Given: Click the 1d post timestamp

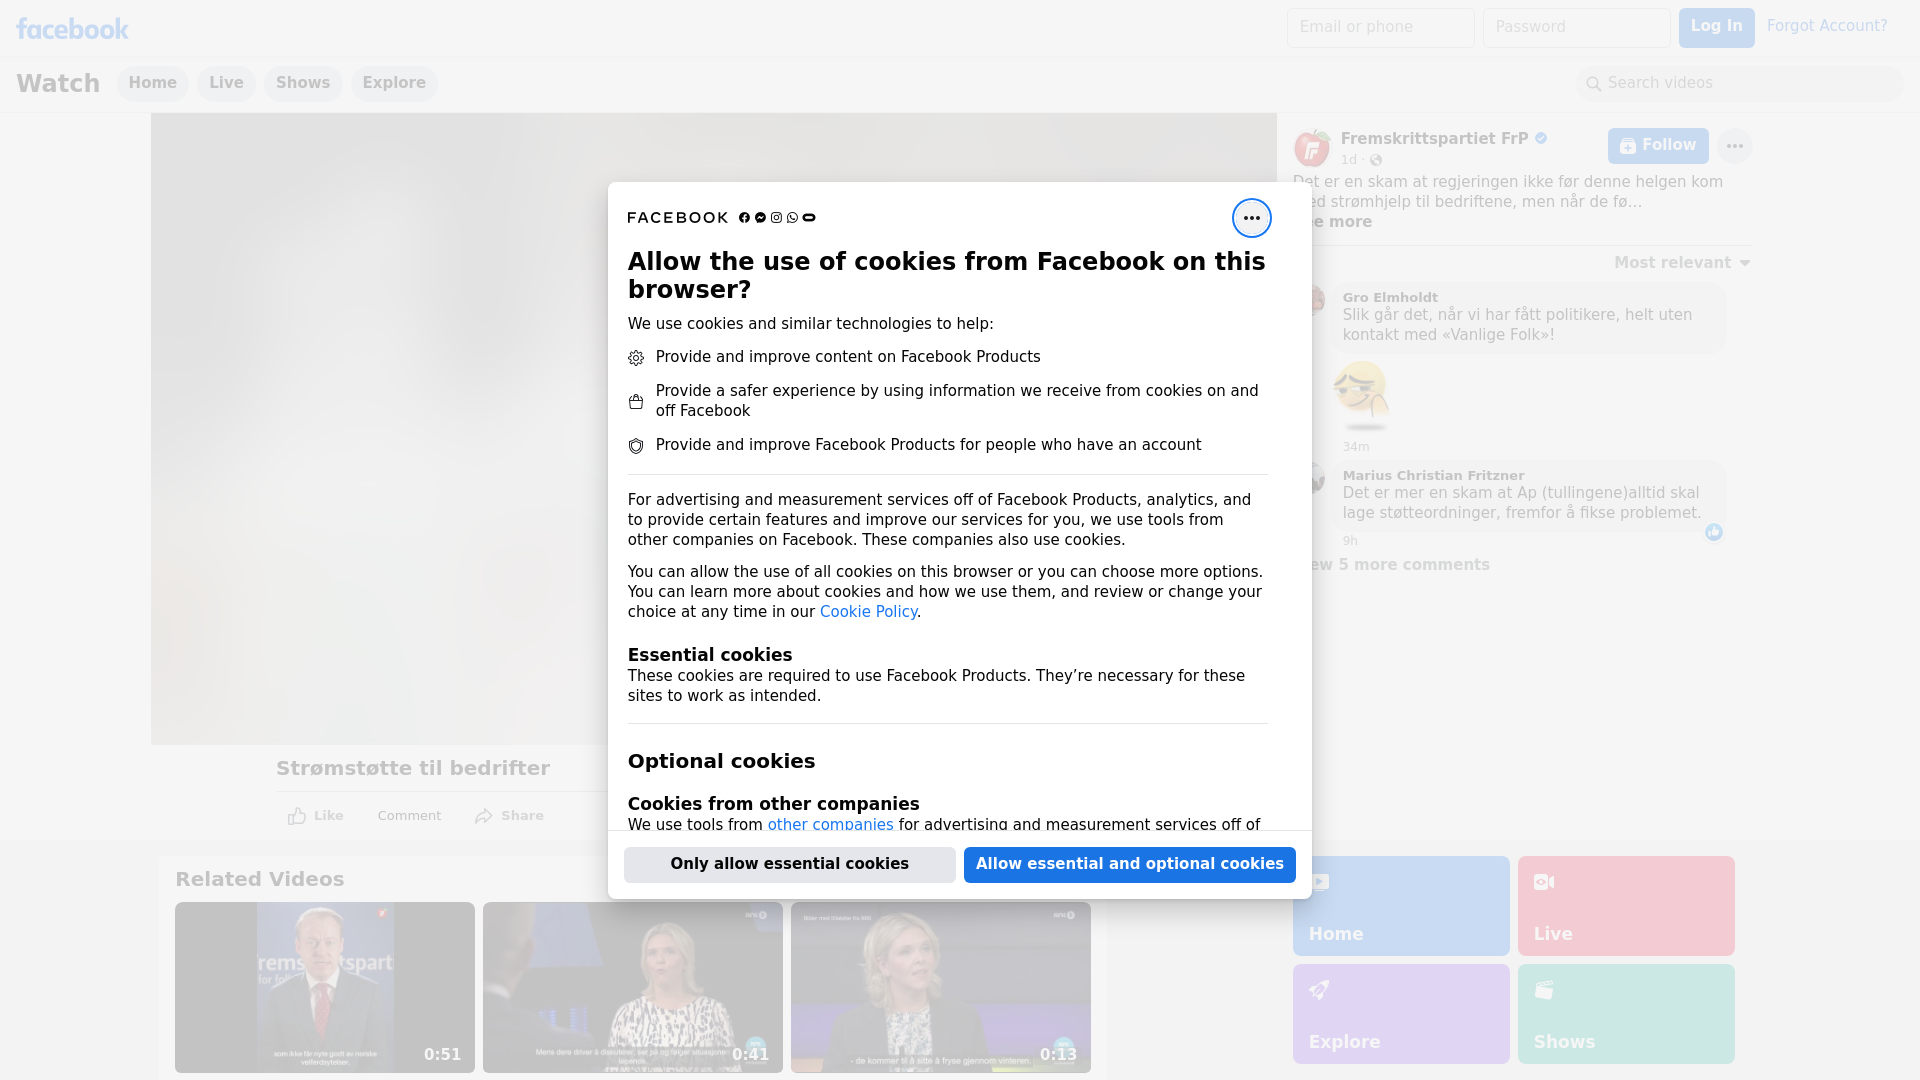Looking at the screenshot, I should pos(1349,160).
